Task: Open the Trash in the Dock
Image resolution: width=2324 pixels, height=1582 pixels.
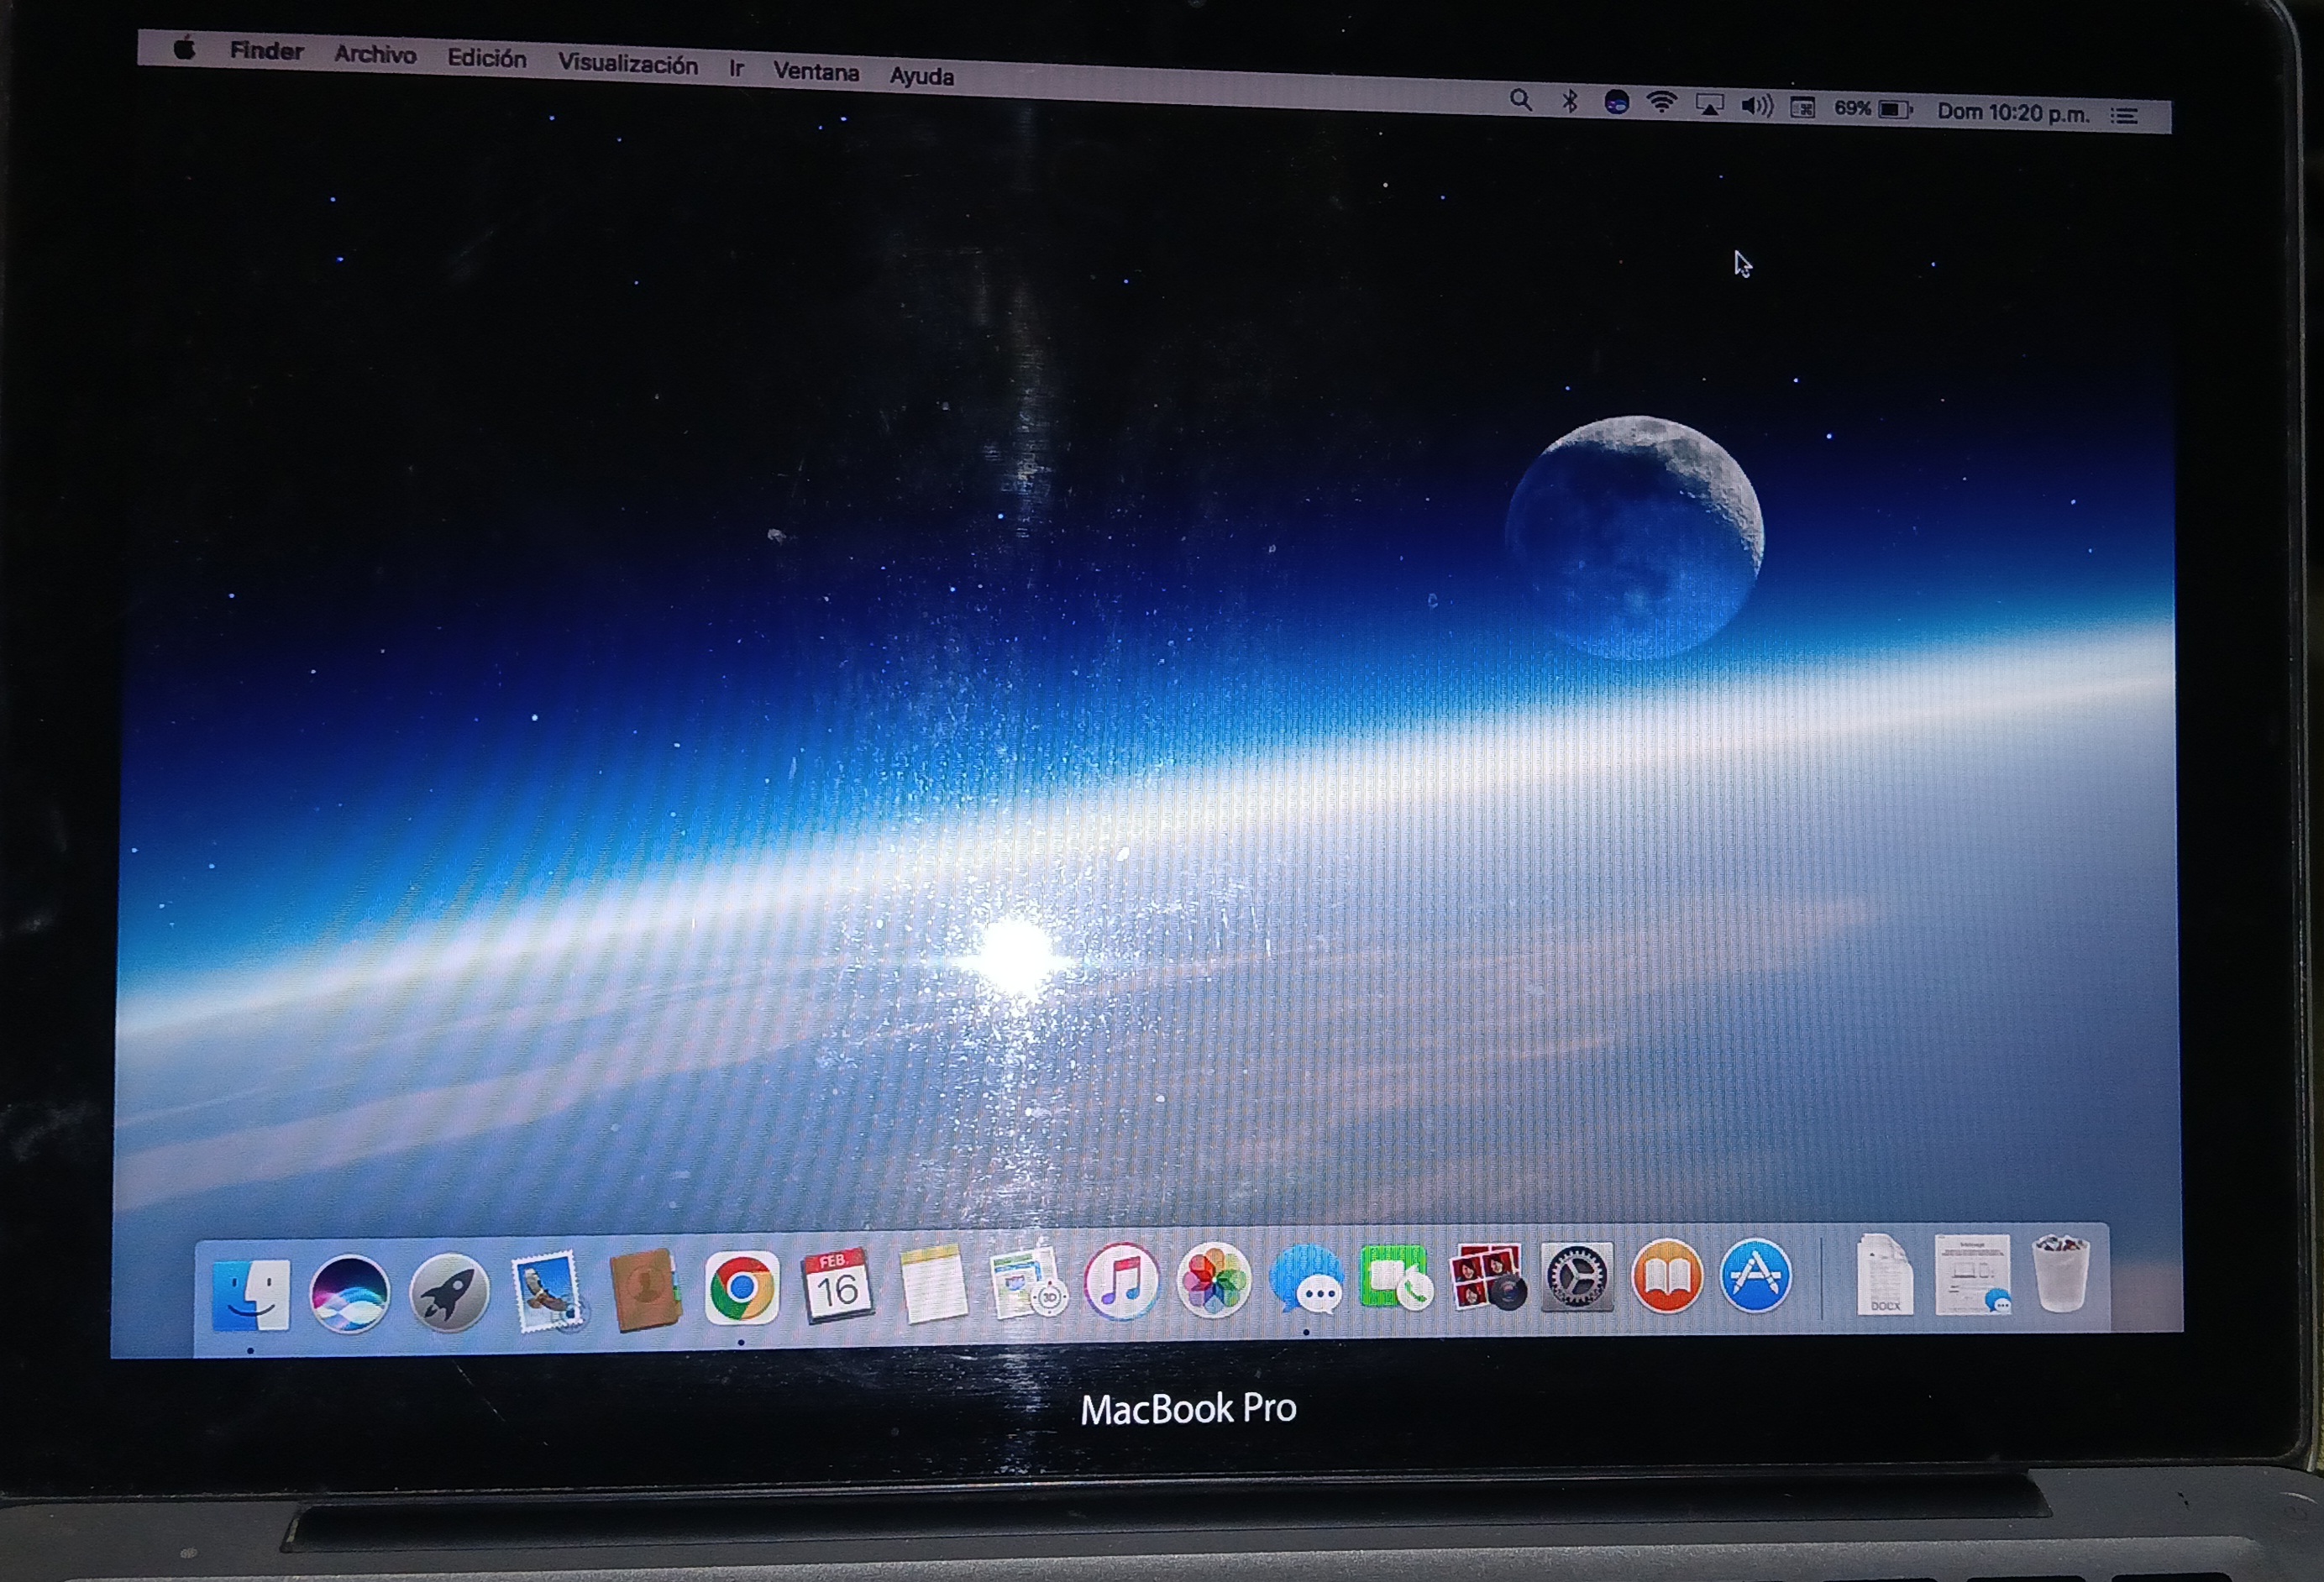Action: [x=2061, y=1273]
